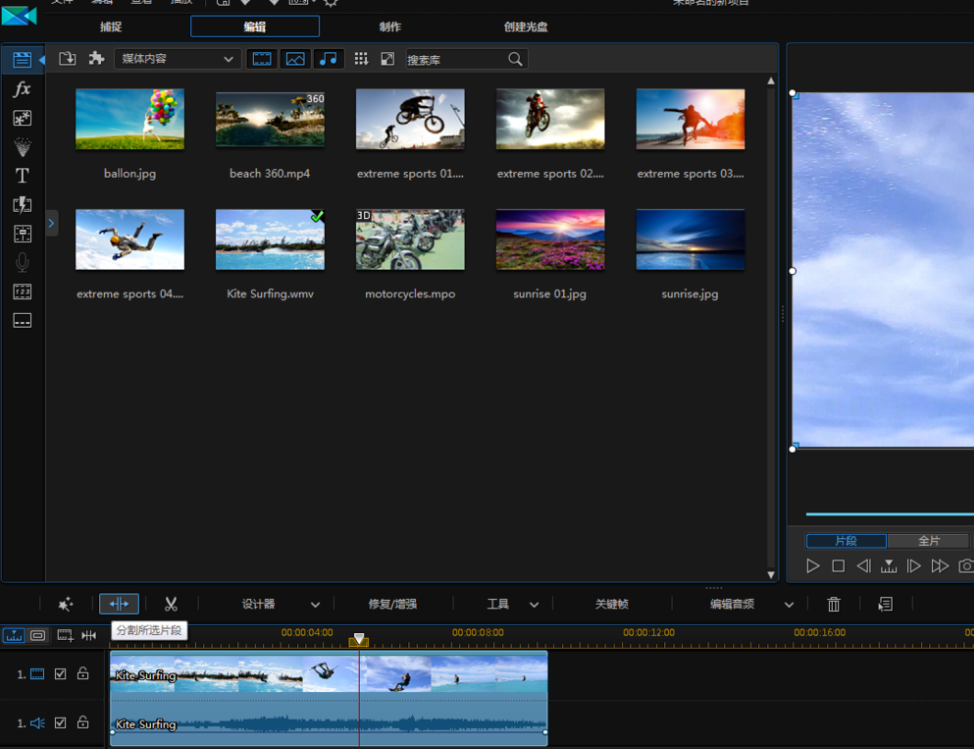This screenshot has height=749, width=974.
Task: Expand the 工具 dropdown menu
Action: (534, 605)
